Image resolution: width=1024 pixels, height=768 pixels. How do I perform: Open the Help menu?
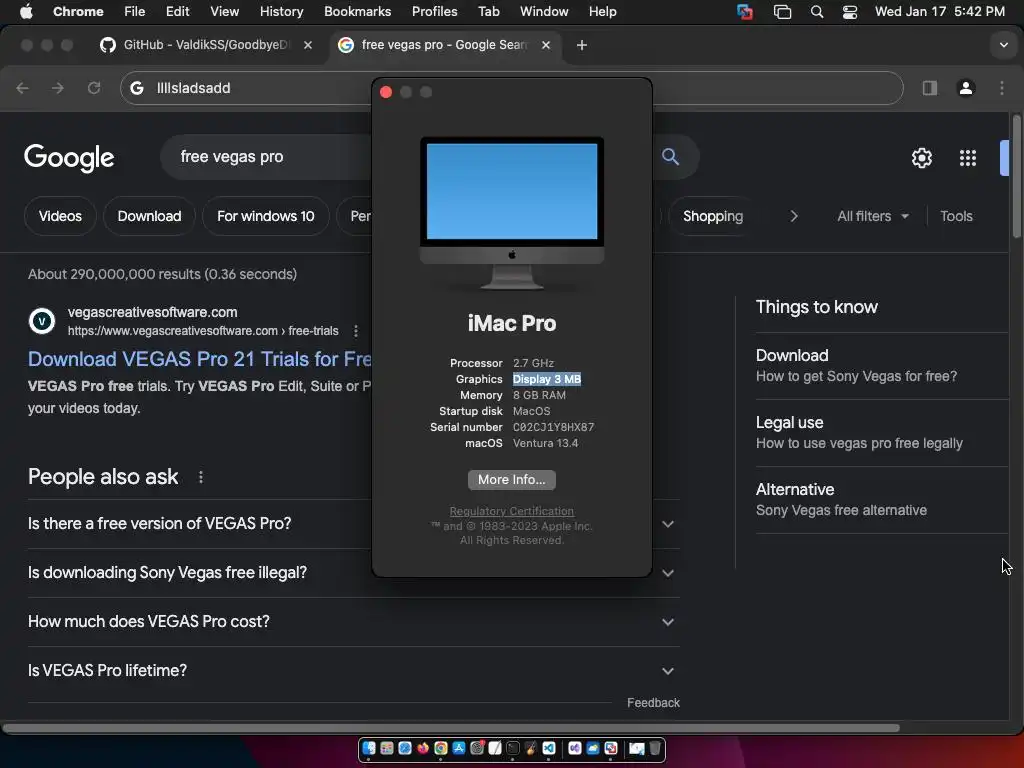pos(602,12)
